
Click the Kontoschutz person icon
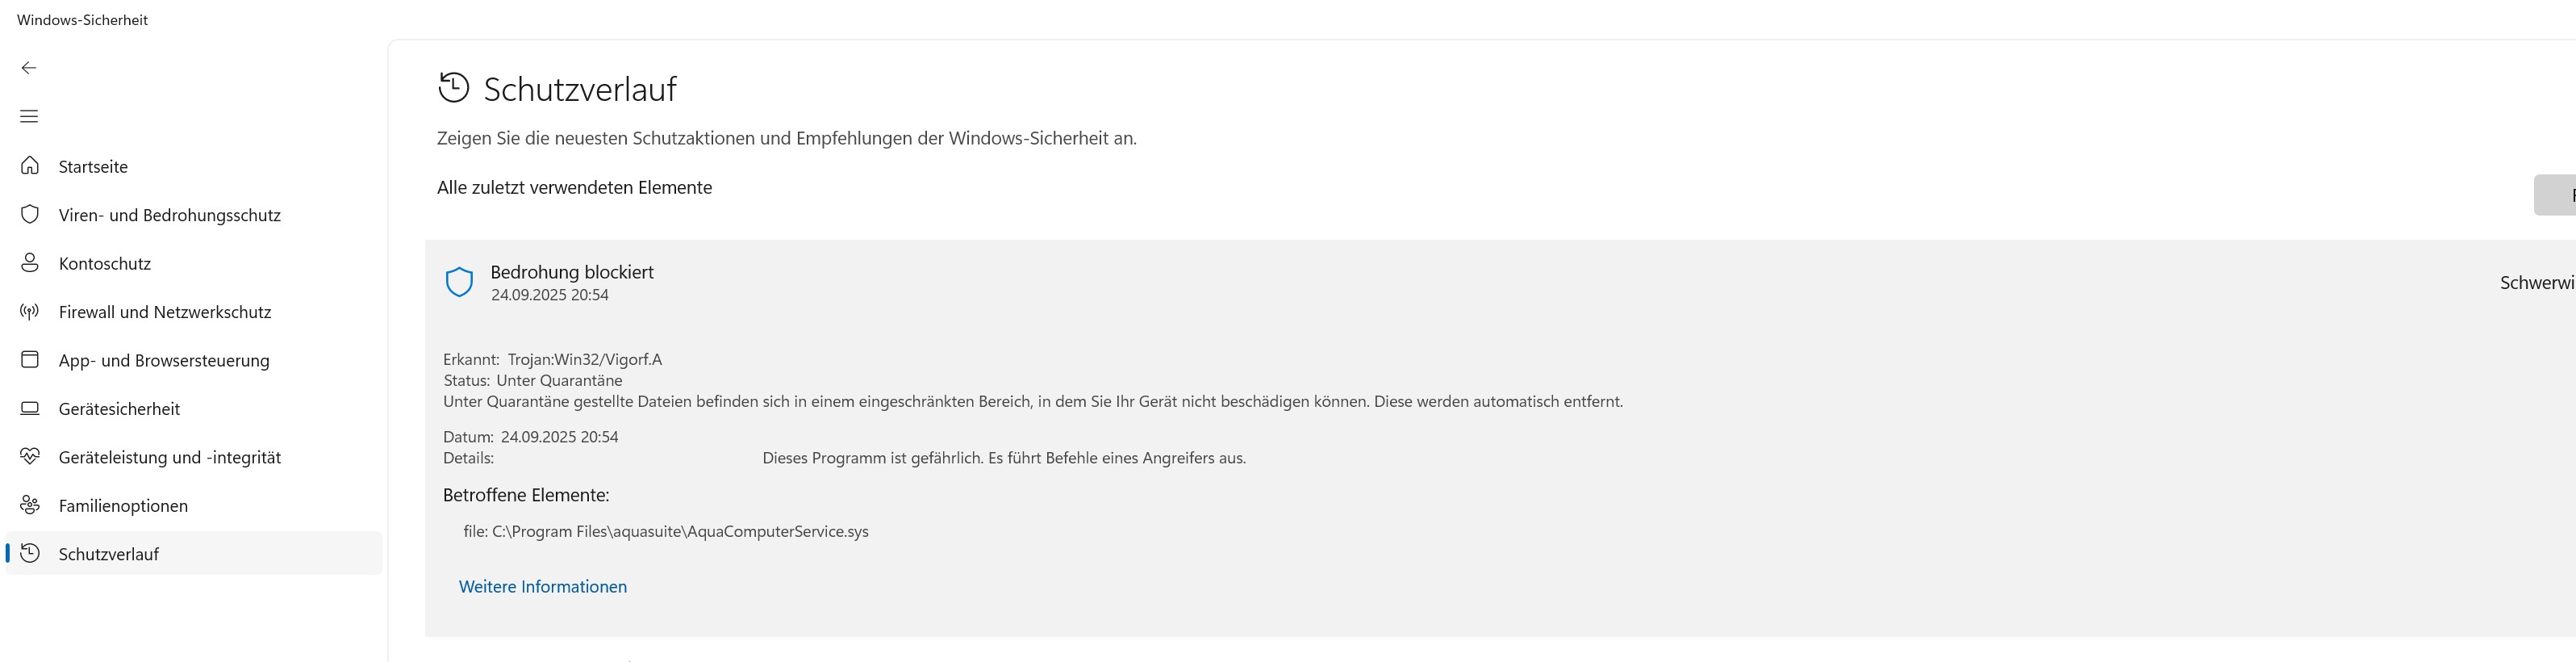30,263
